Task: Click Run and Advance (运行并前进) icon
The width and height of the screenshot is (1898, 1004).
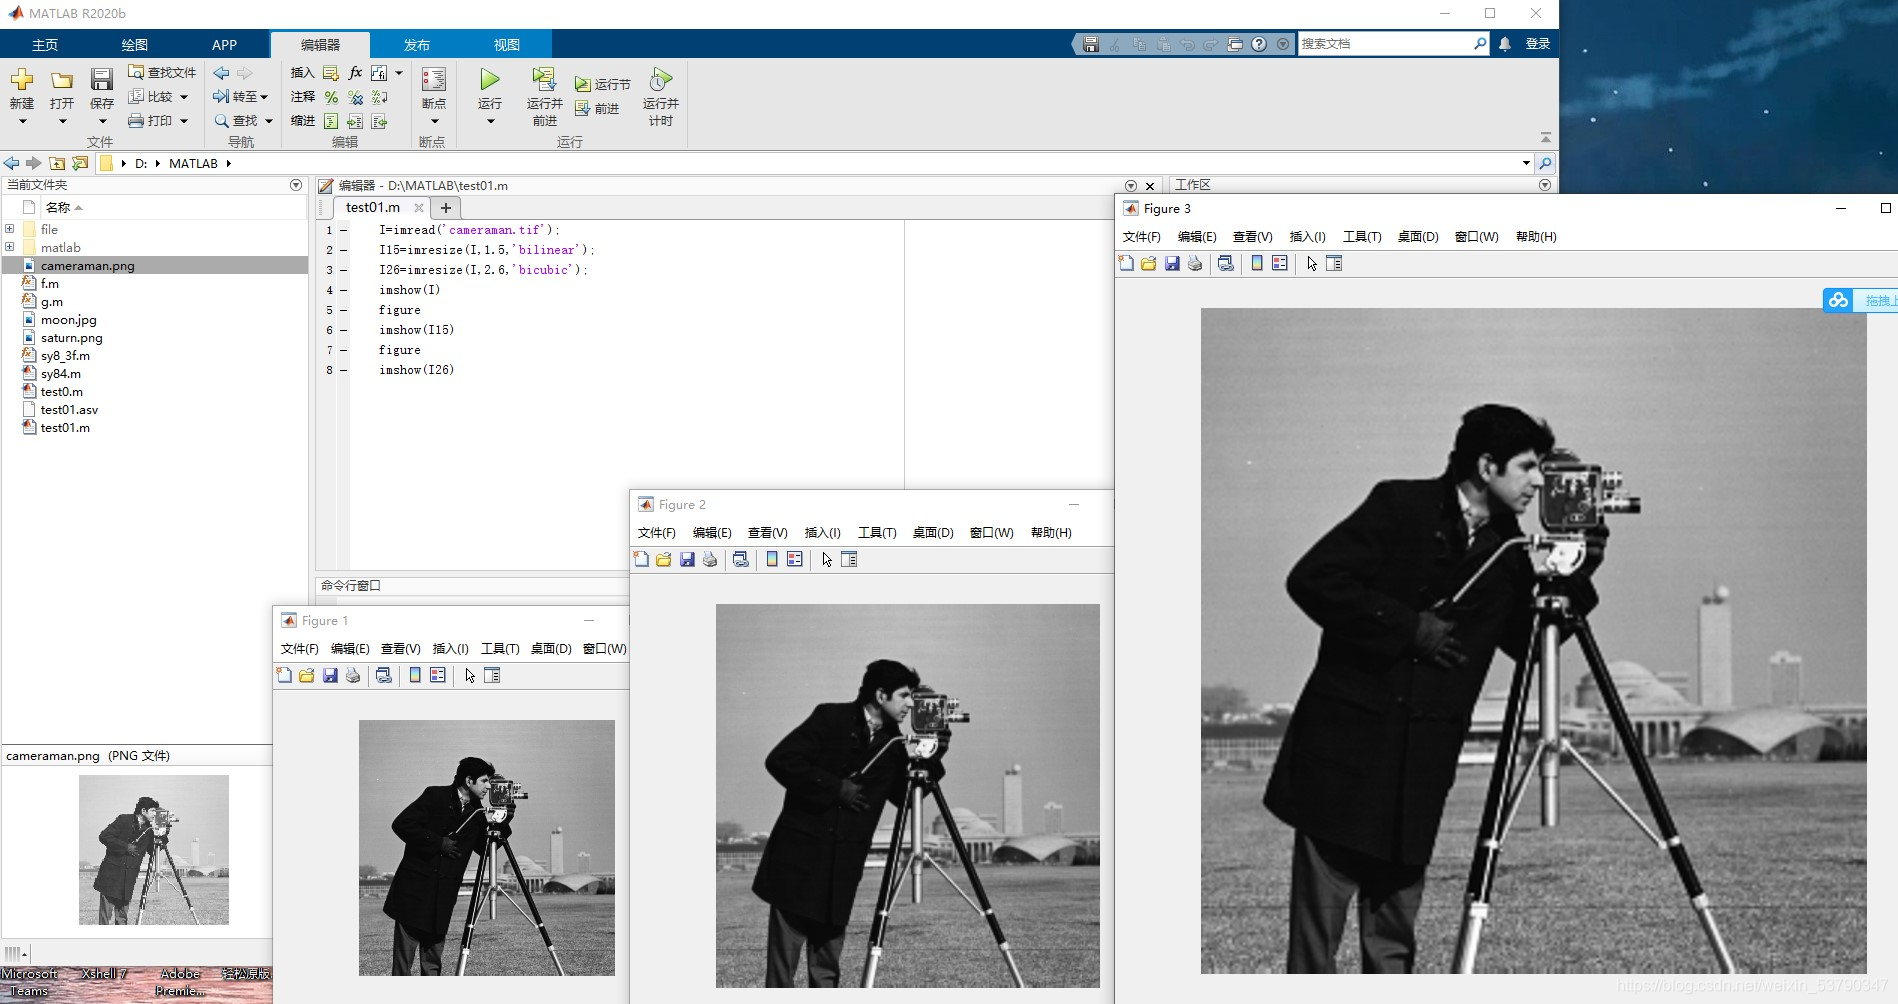Action: click(544, 79)
